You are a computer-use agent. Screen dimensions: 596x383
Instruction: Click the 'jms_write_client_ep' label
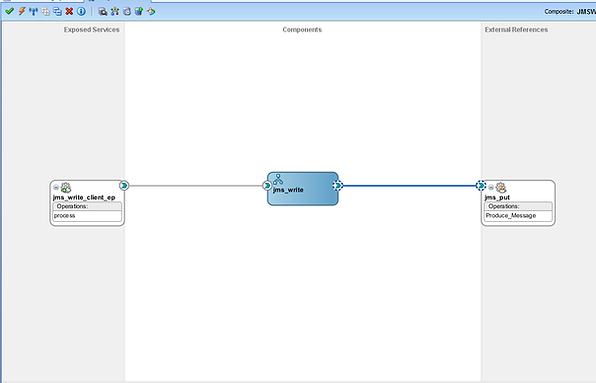click(x=84, y=198)
